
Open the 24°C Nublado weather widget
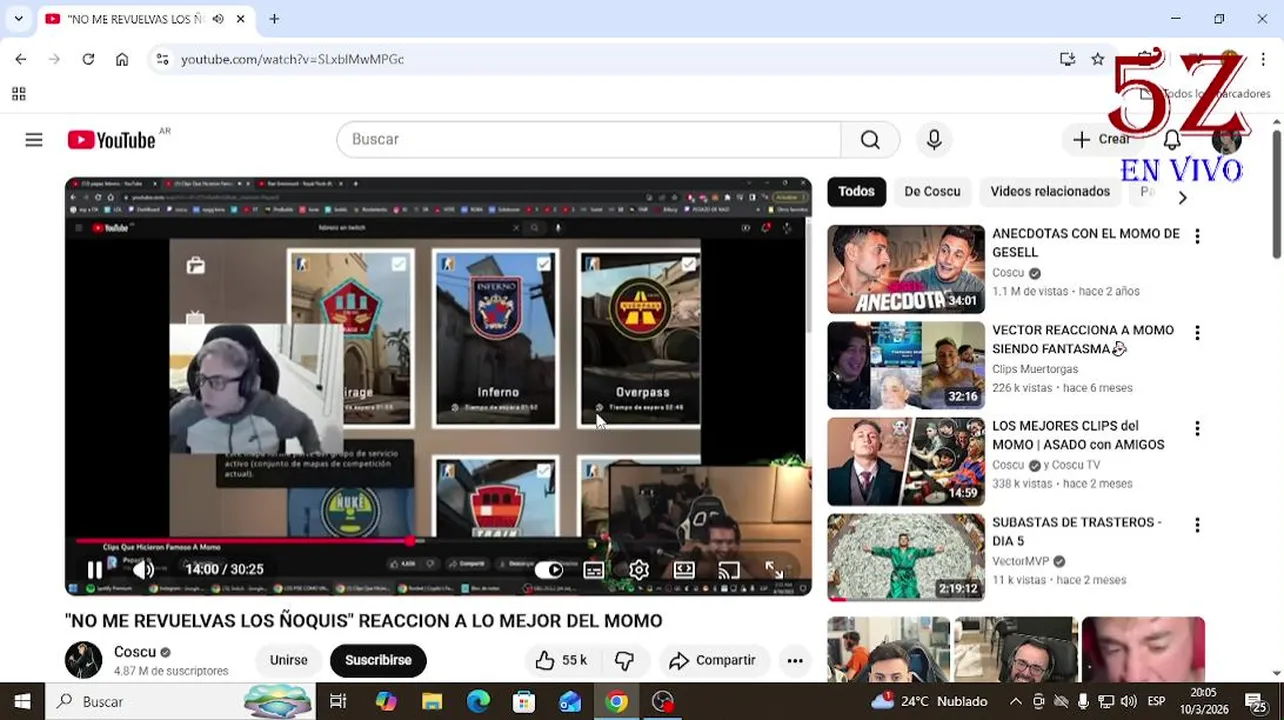point(929,702)
